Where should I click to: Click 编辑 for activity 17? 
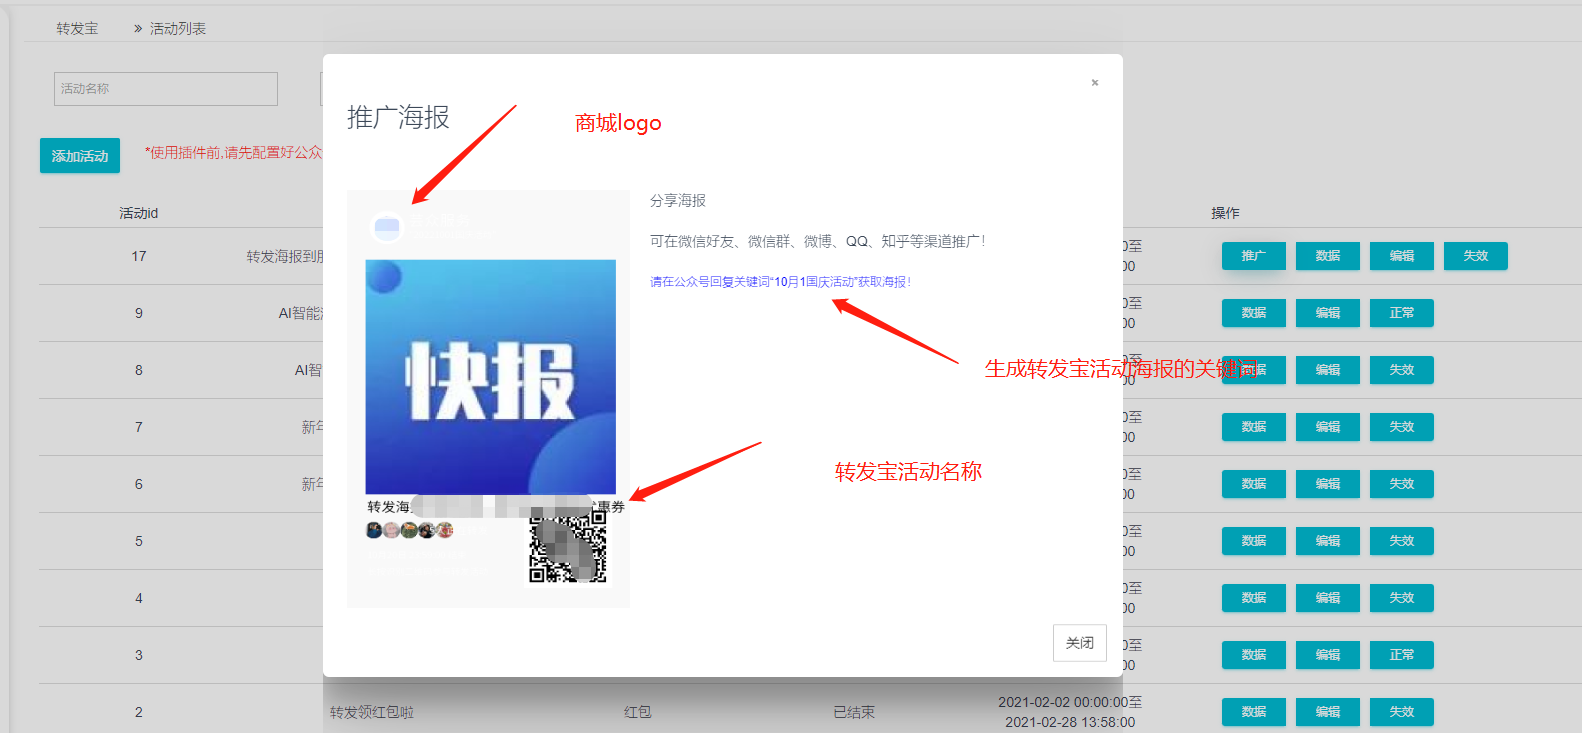[1401, 256]
